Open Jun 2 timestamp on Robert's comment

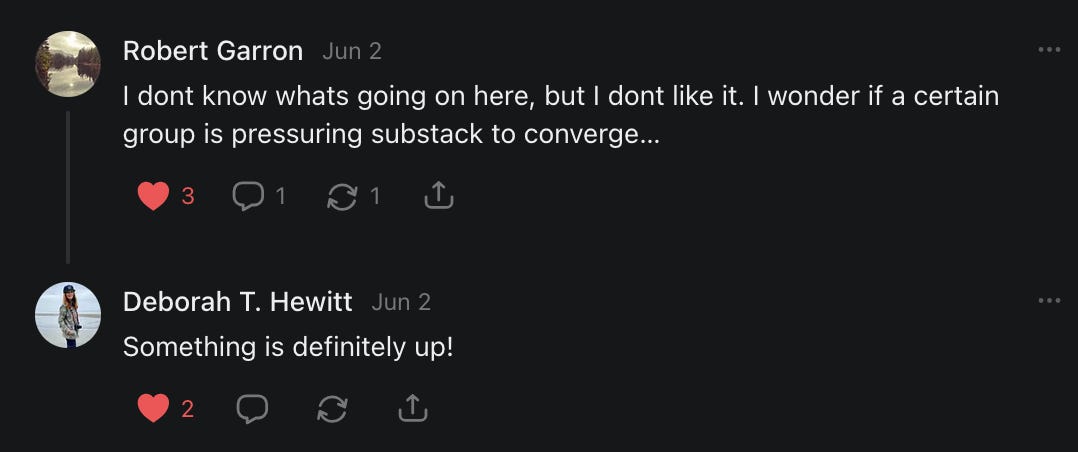(x=352, y=51)
